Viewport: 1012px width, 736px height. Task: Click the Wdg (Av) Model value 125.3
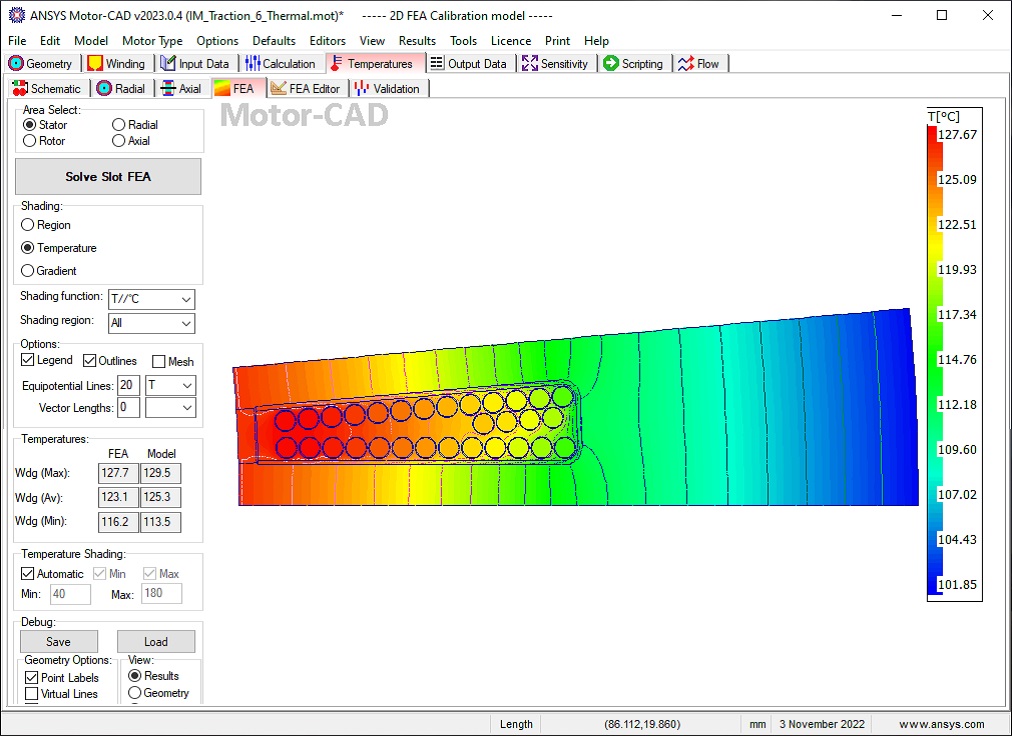coord(160,497)
